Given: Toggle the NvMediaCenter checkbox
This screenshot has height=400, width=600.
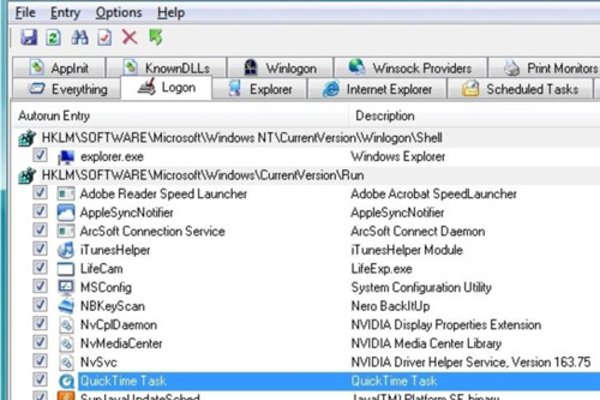Looking at the screenshot, I should pyautogui.click(x=40, y=342).
